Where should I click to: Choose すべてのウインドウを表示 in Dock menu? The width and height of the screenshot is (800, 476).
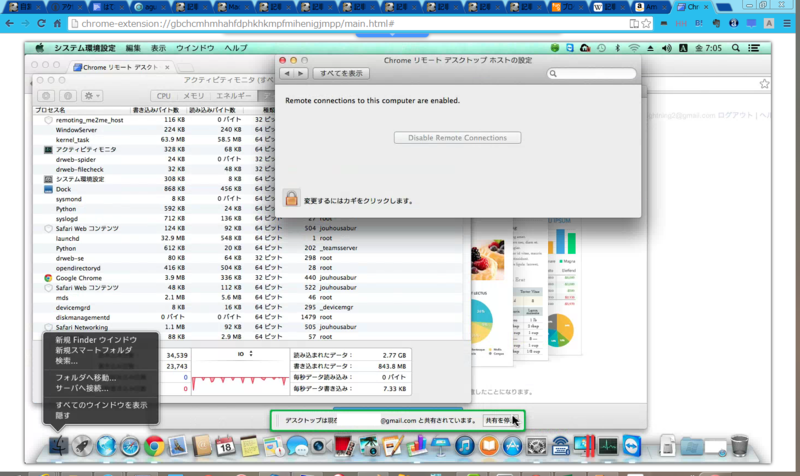(x=101, y=405)
